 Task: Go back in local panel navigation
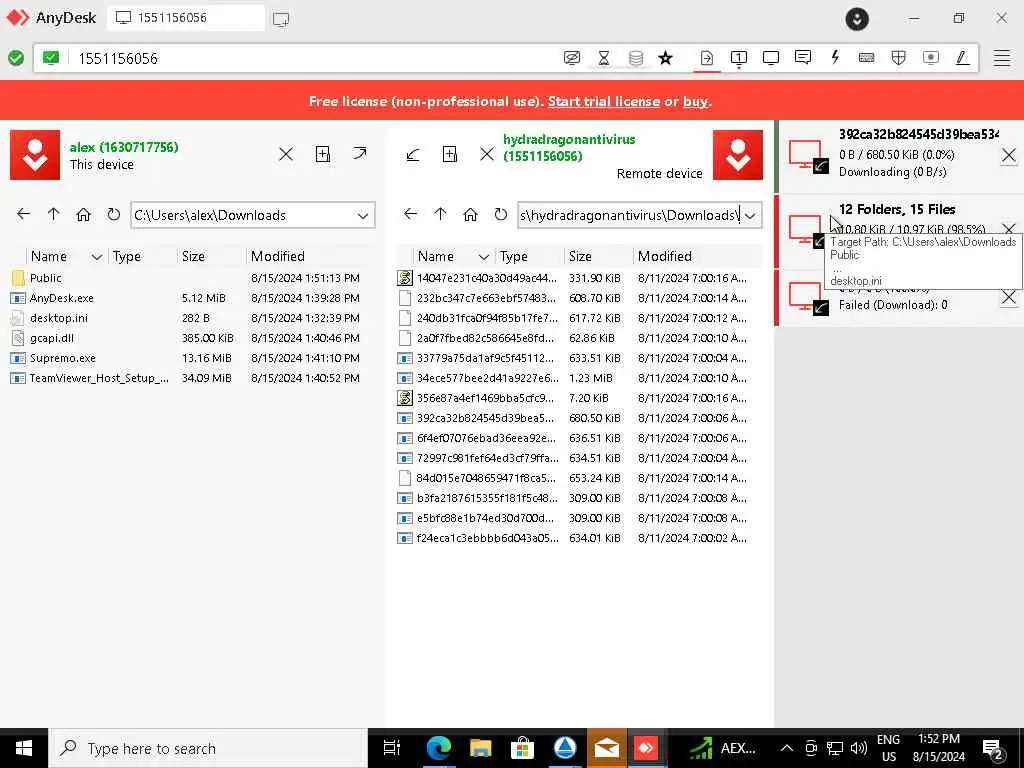click(24, 214)
